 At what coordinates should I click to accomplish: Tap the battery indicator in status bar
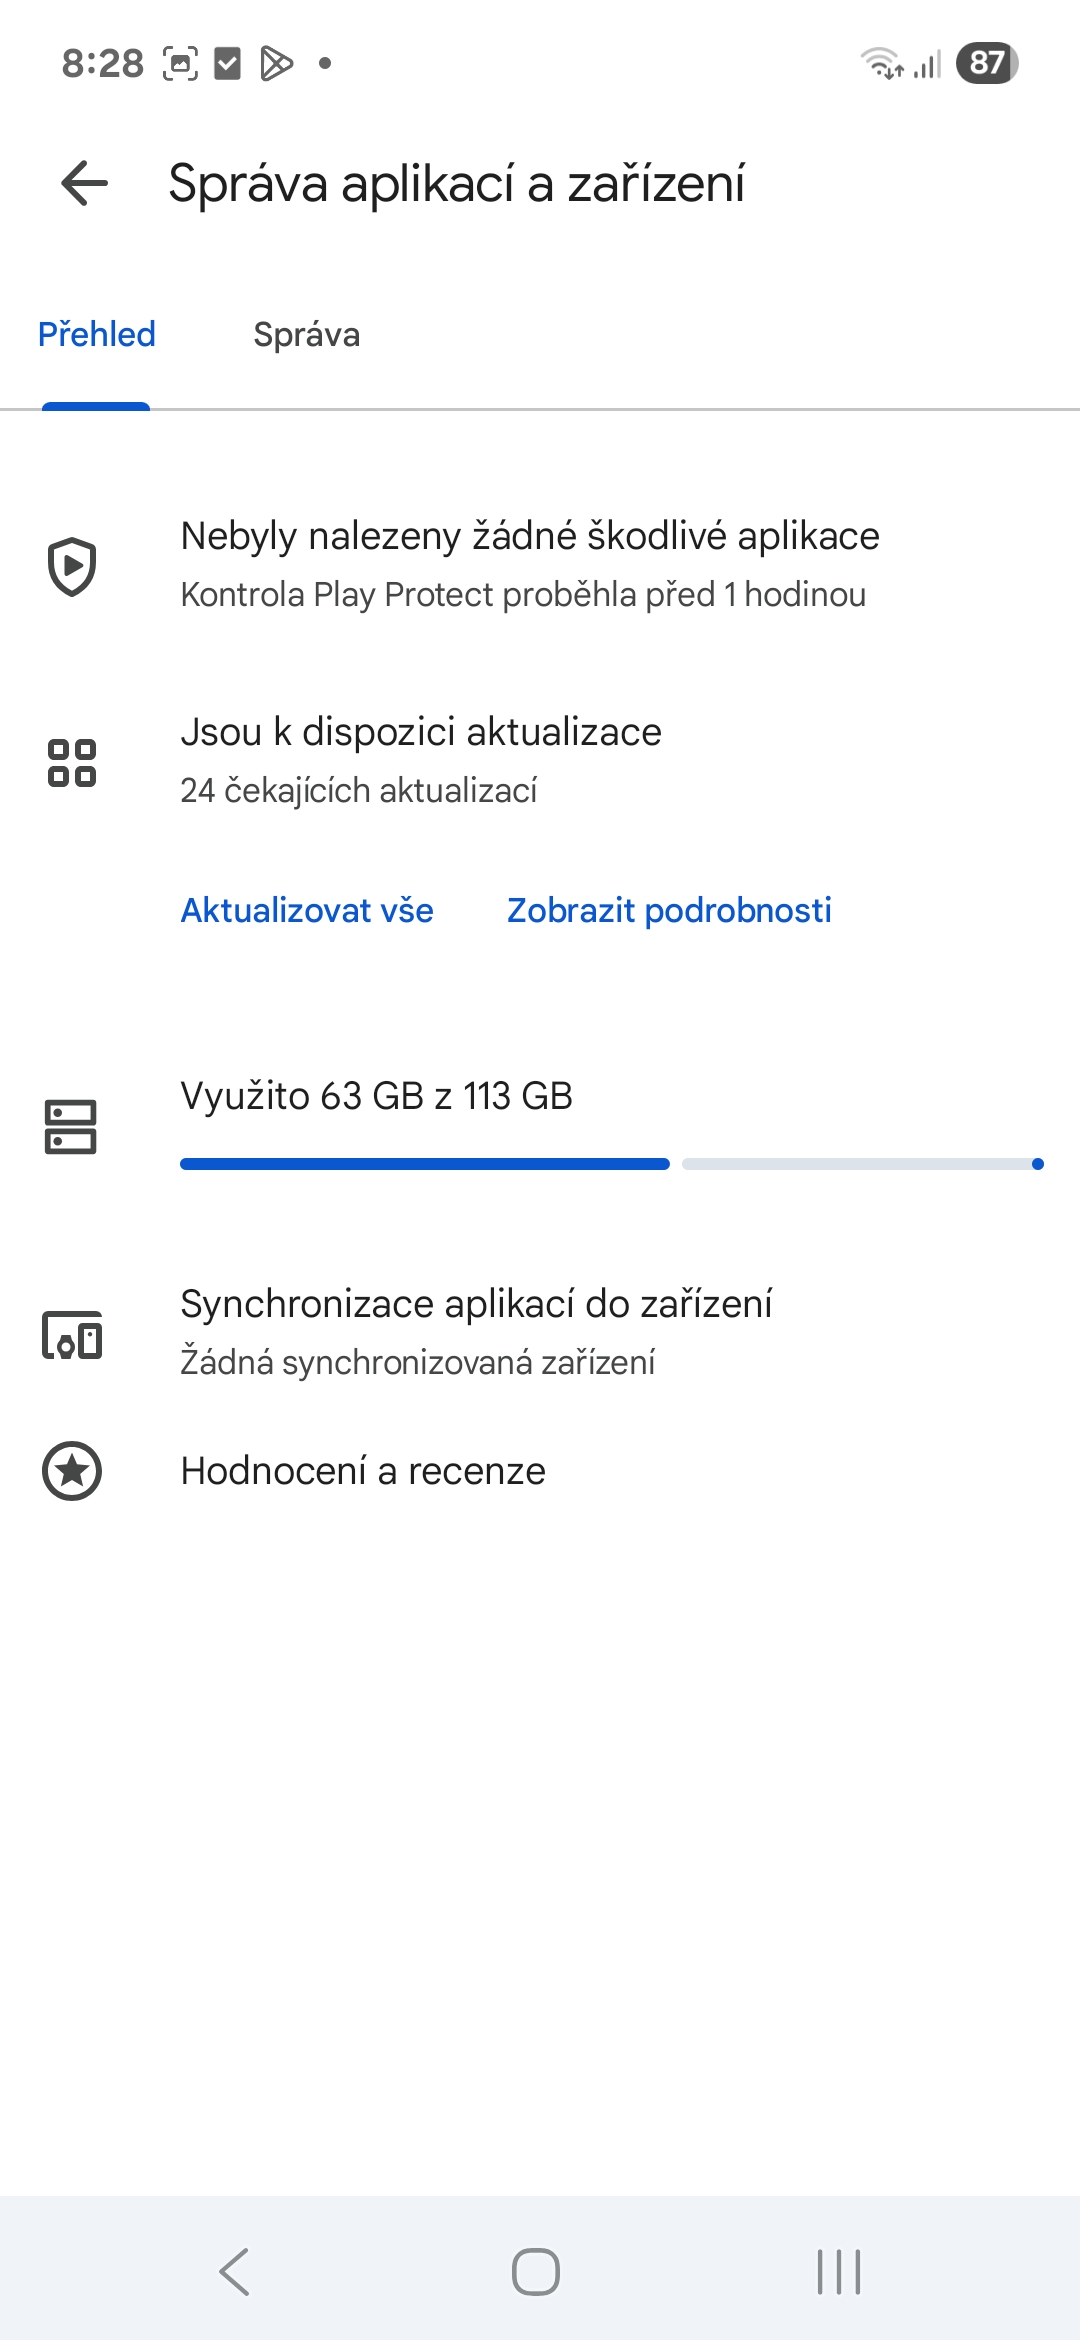click(x=987, y=63)
